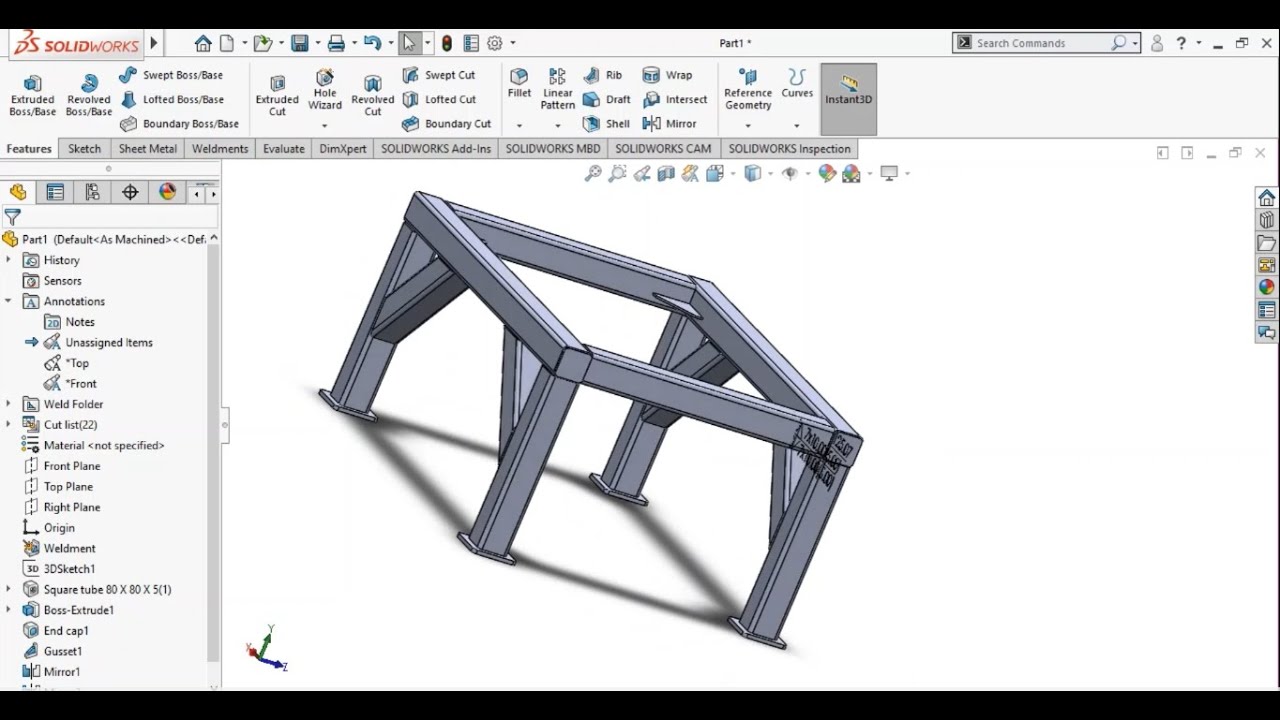The height and width of the screenshot is (720, 1280).
Task: Collapse the Annotations tree node
Action: 8,301
